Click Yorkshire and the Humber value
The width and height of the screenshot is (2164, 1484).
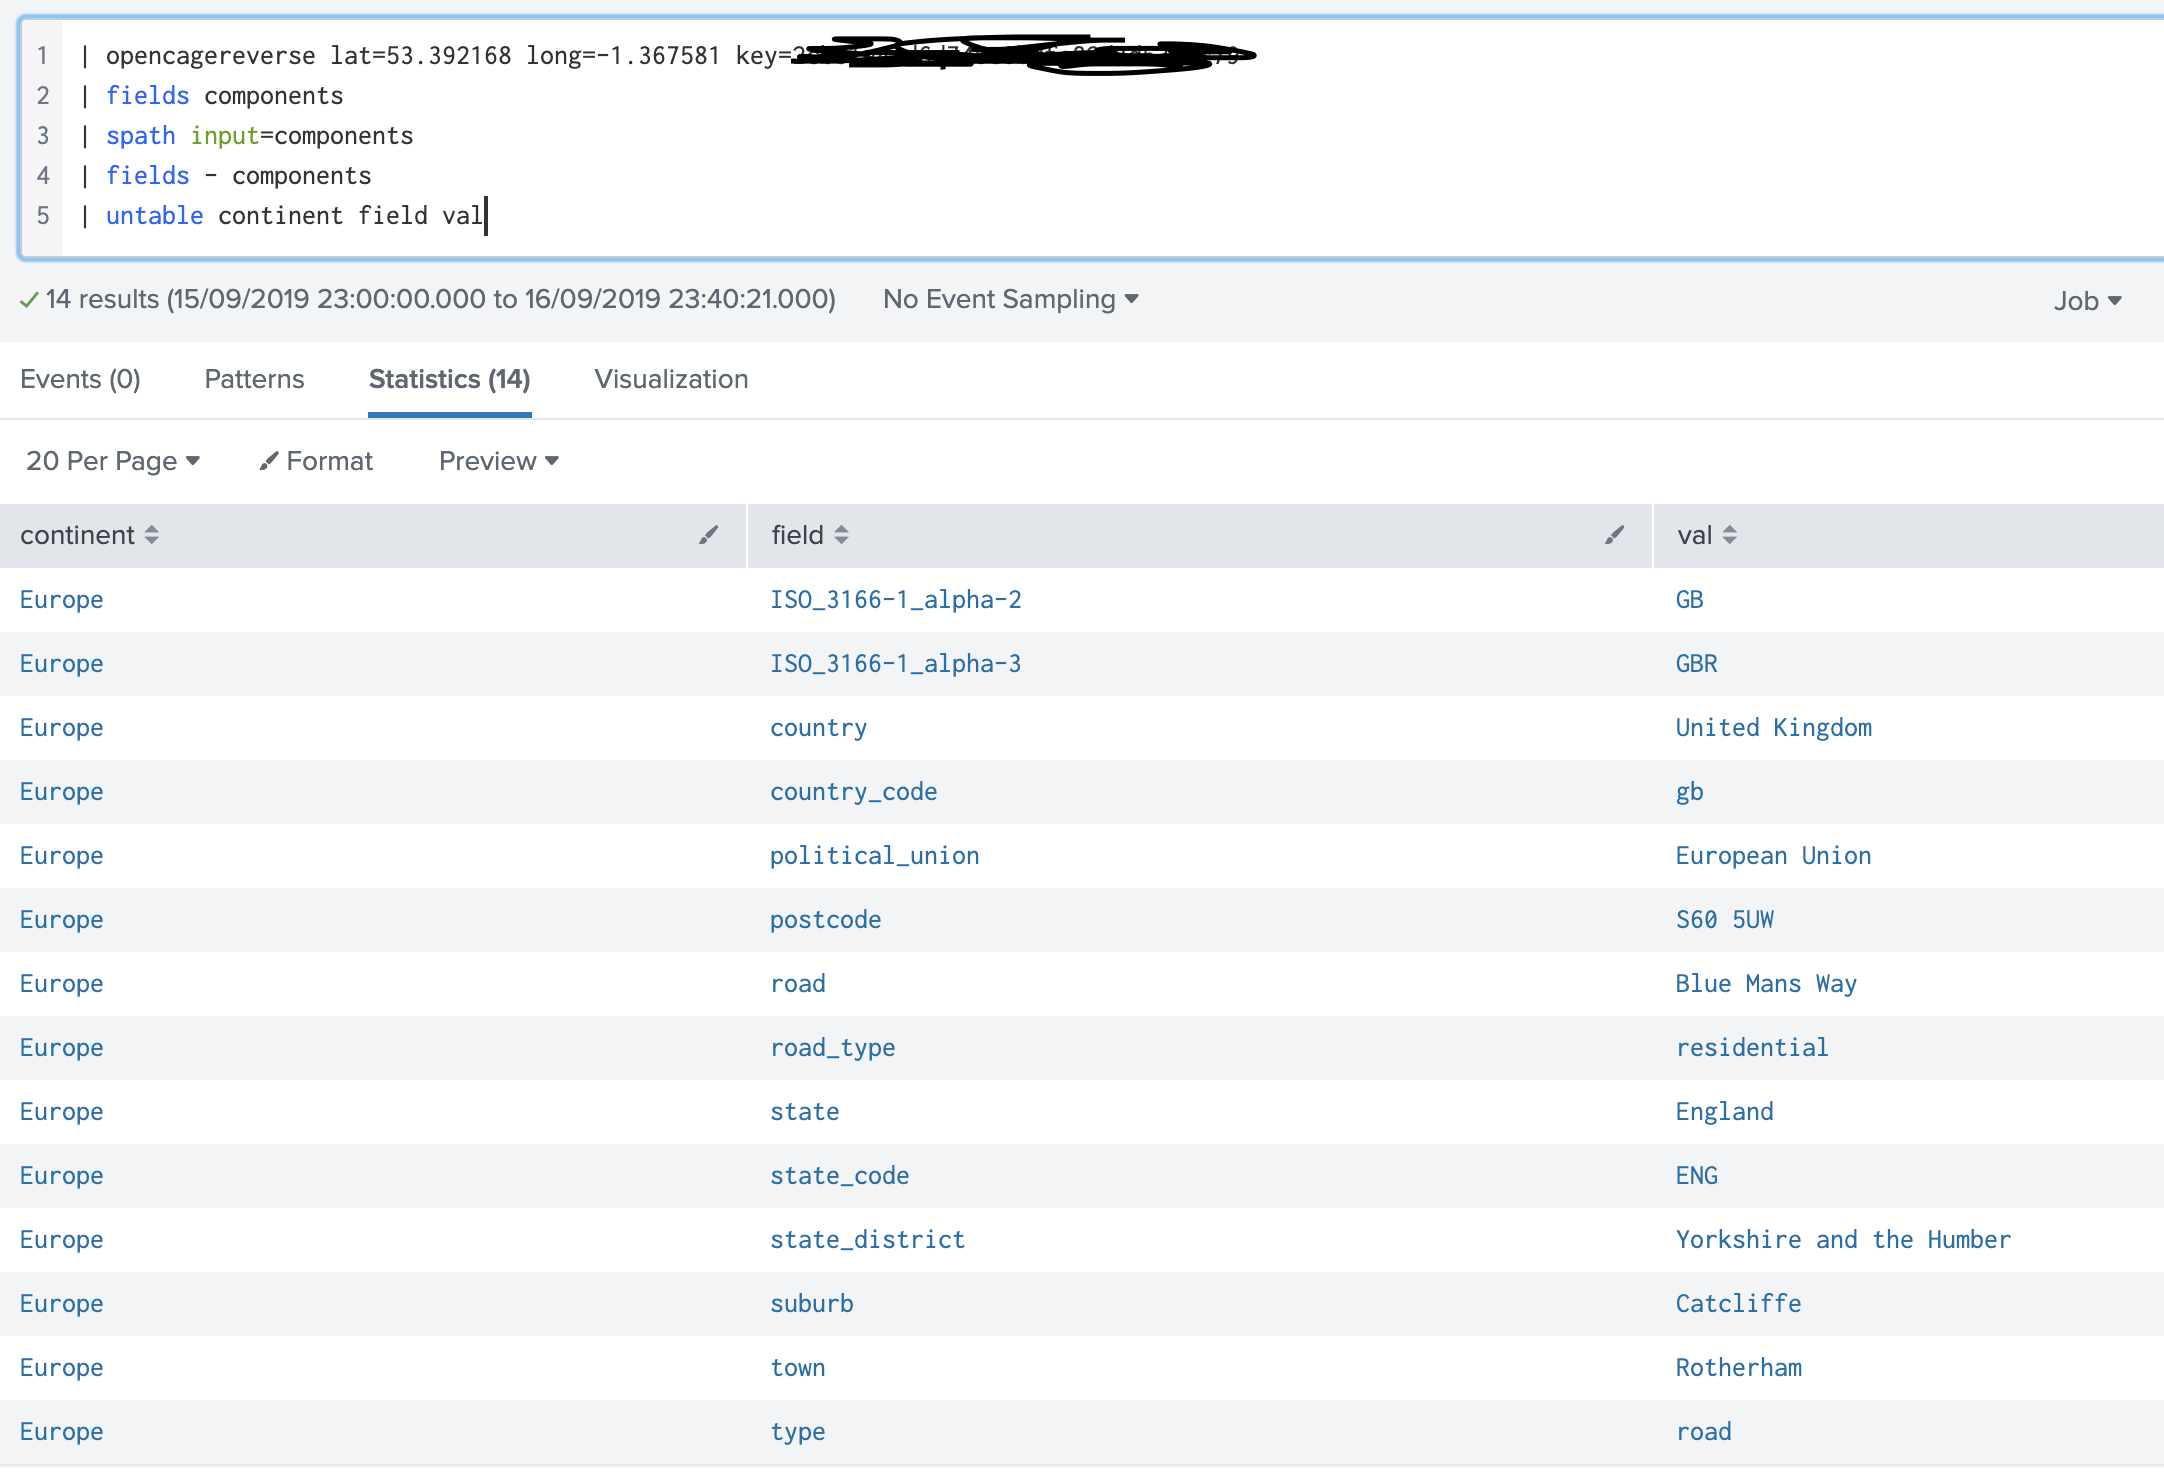coord(1842,1240)
